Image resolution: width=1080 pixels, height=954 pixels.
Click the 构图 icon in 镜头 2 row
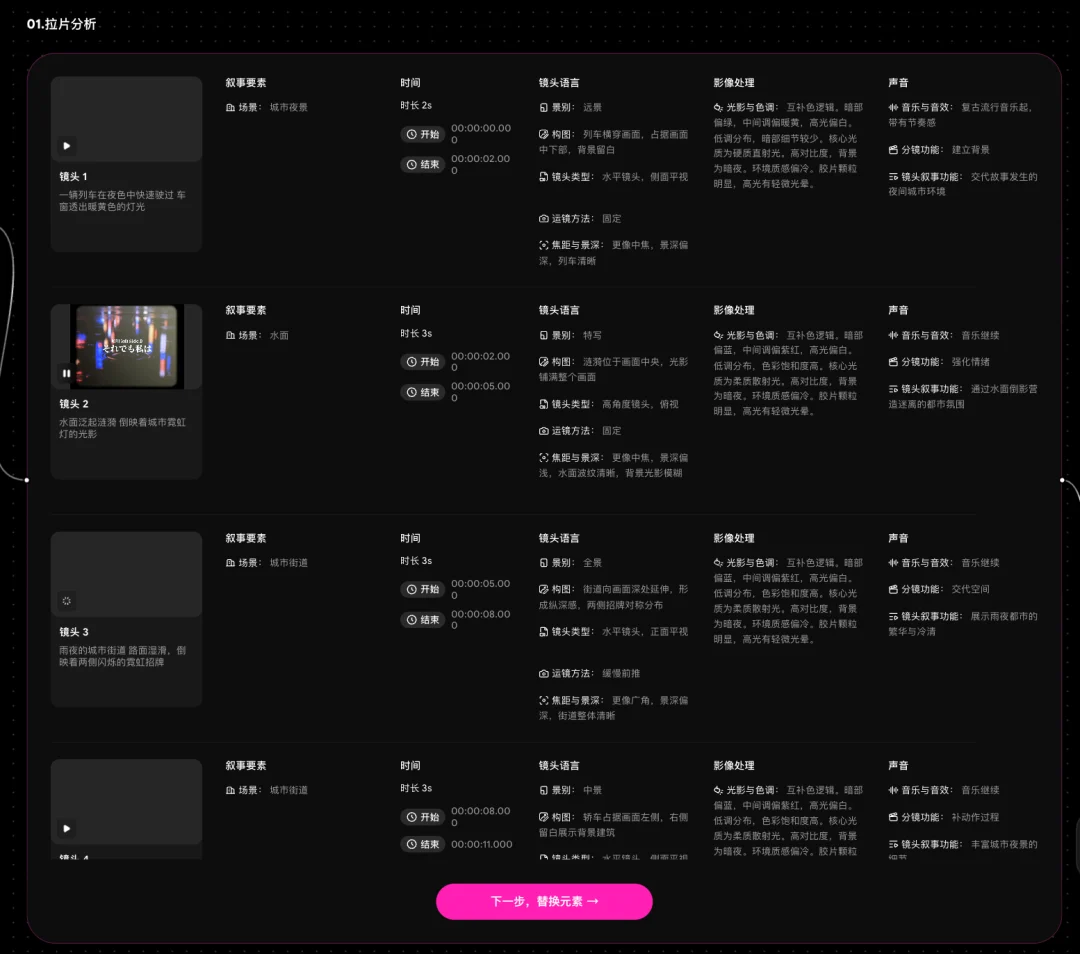pyautogui.click(x=543, y=362)
